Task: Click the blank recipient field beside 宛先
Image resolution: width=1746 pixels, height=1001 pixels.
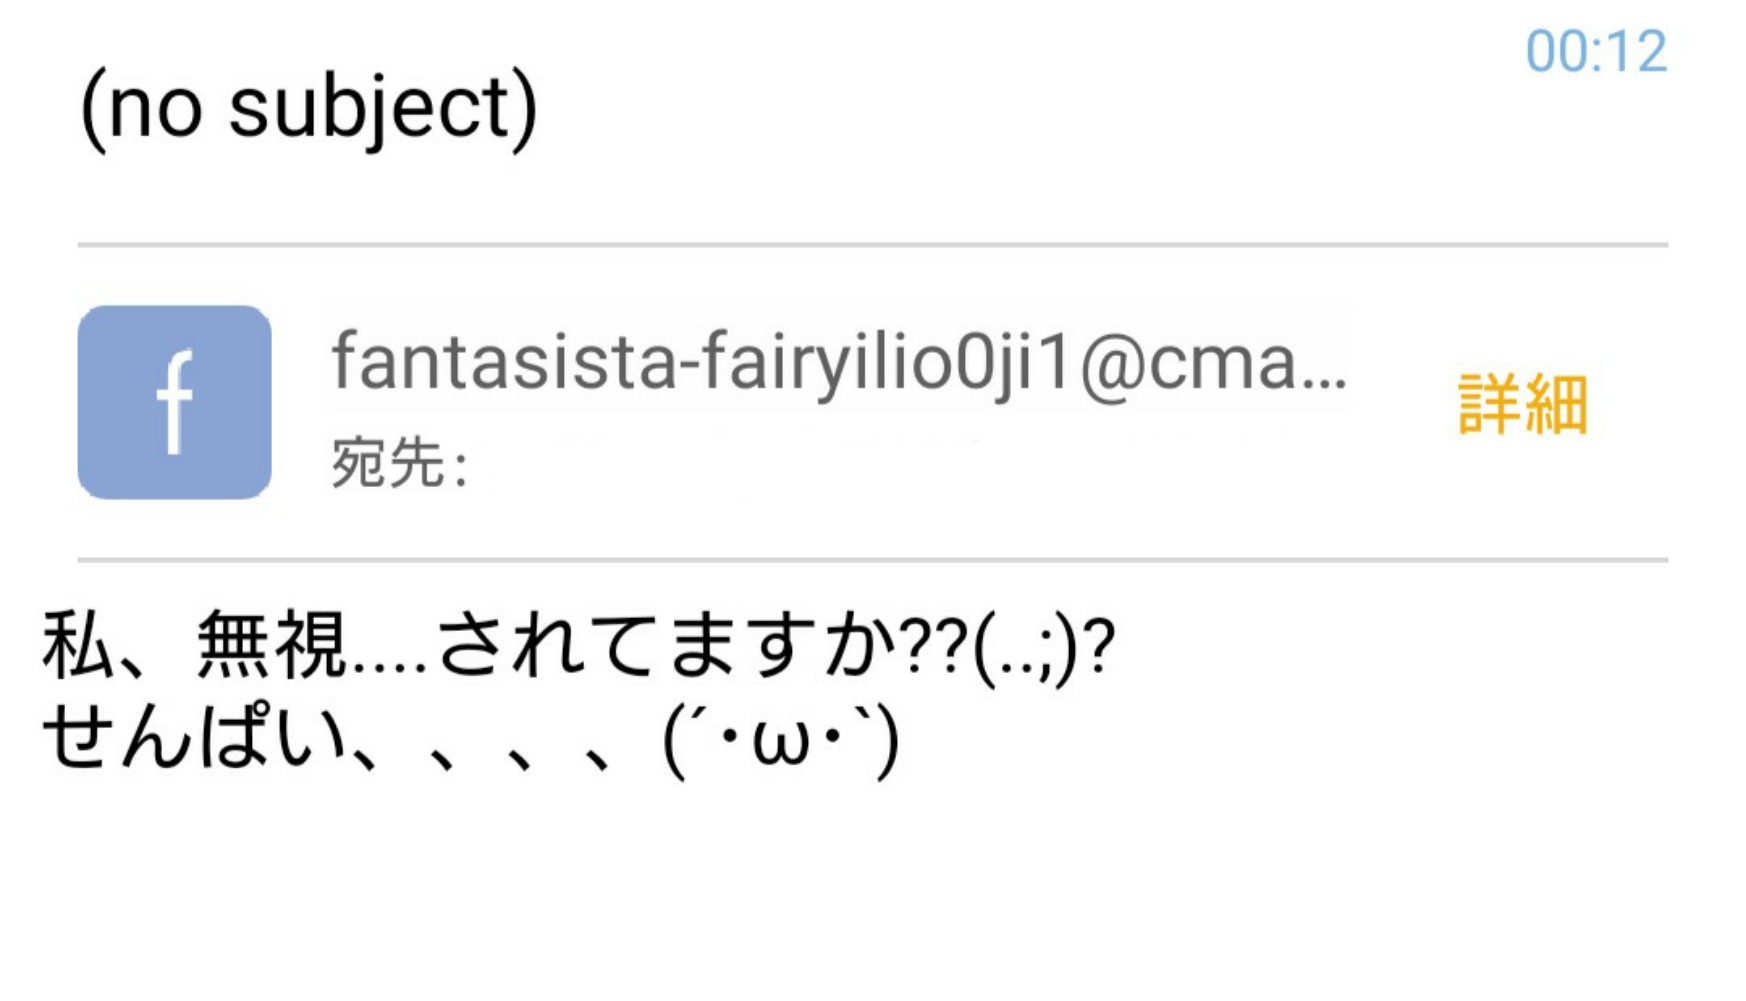Action: [900, 464]
